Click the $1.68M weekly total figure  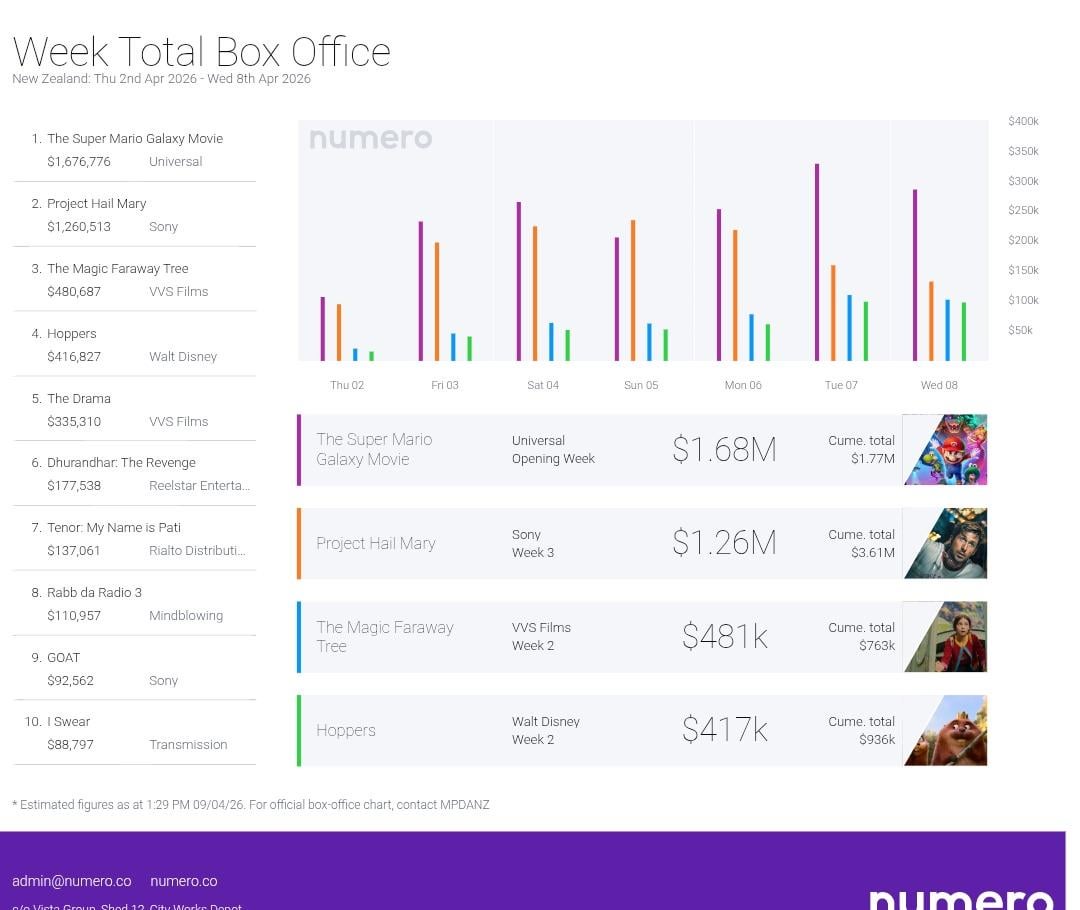(724, 450)
